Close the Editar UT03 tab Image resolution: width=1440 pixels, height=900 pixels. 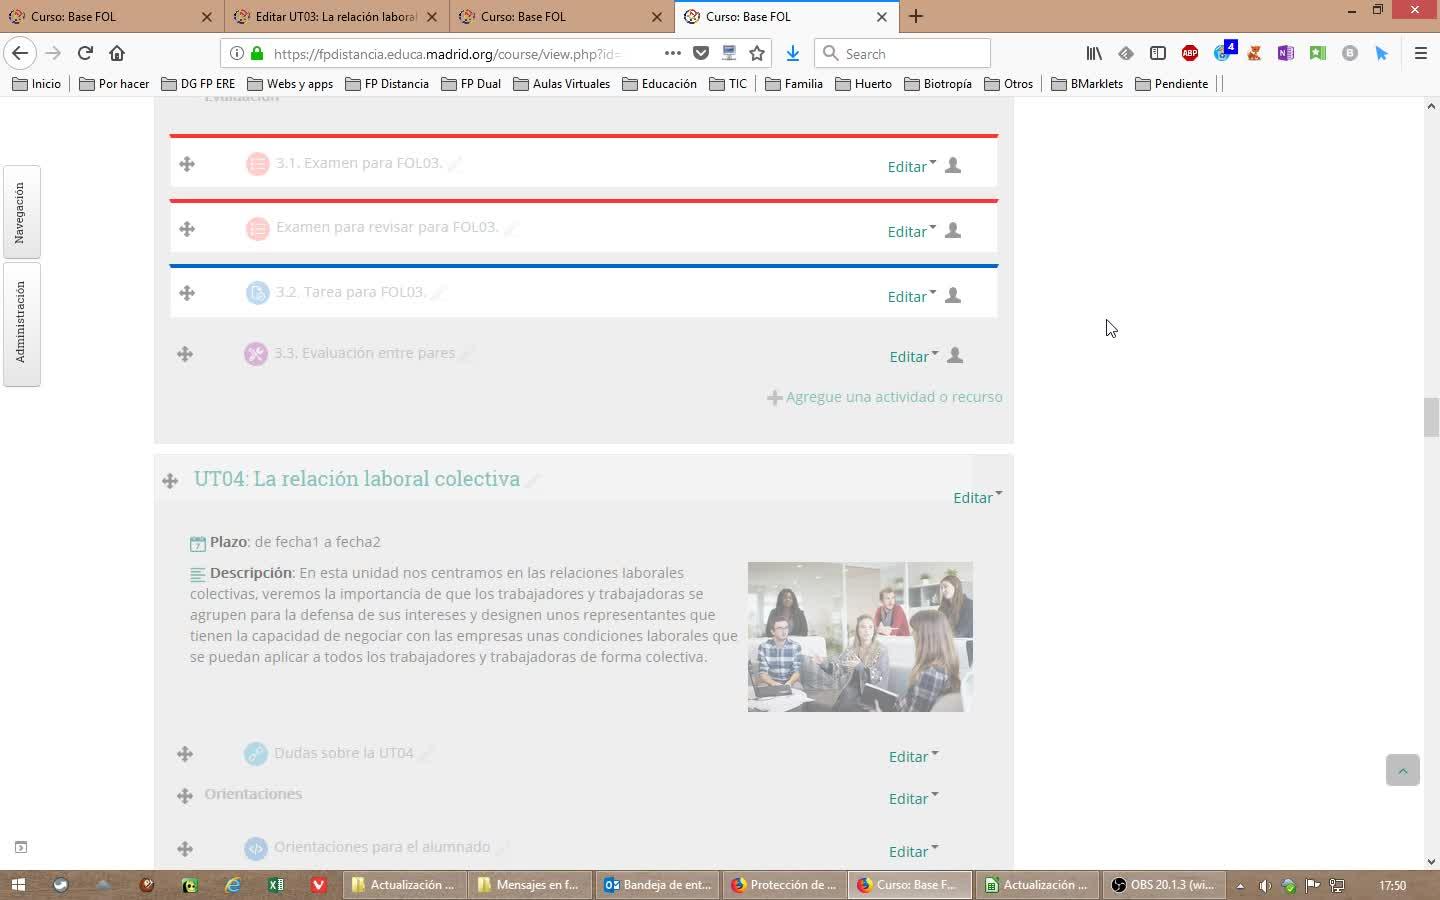click(432, 16)
